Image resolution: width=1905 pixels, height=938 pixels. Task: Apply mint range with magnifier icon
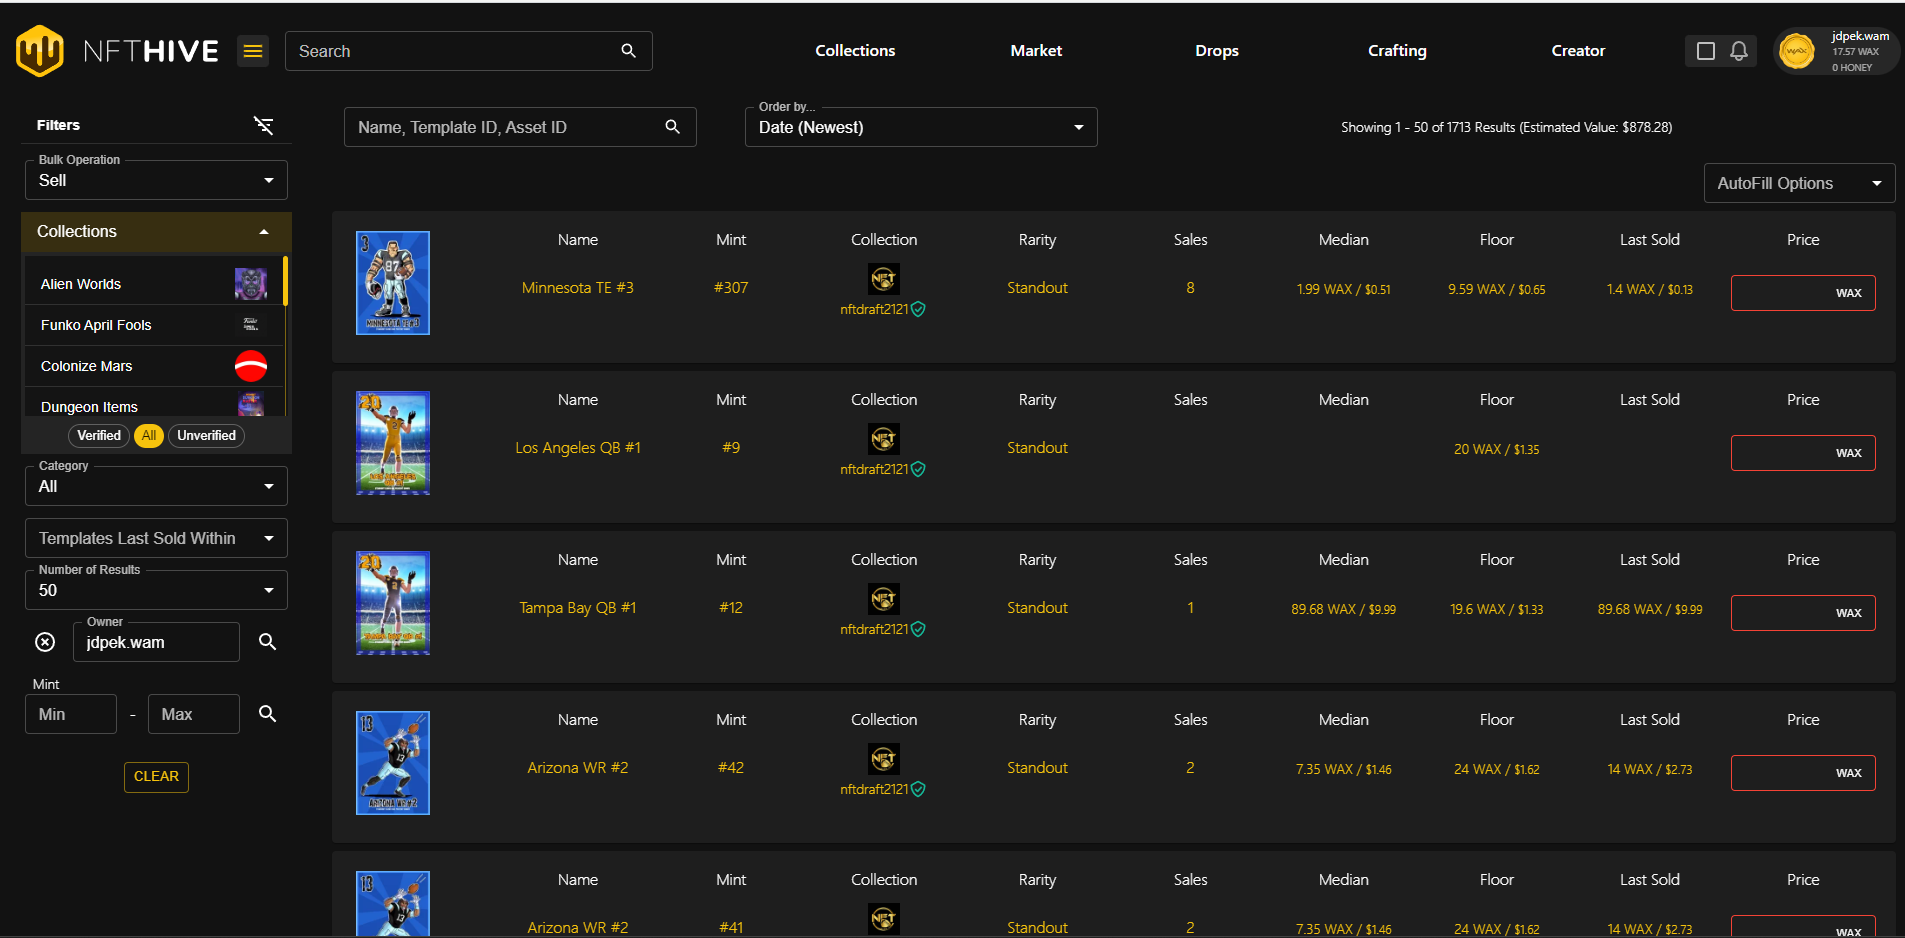[x=267, y=714]
